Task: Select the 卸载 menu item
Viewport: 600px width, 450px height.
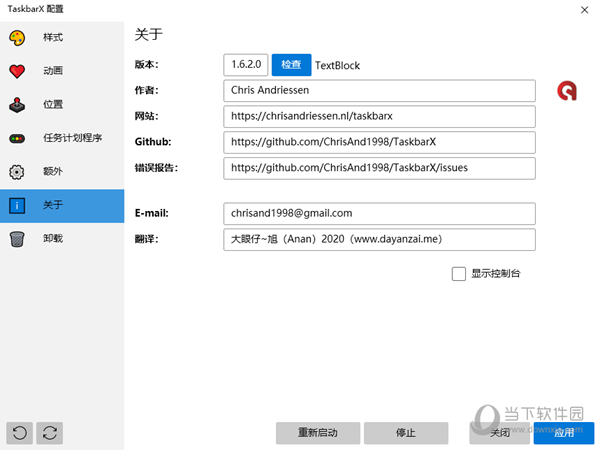Action: (62, 239)
